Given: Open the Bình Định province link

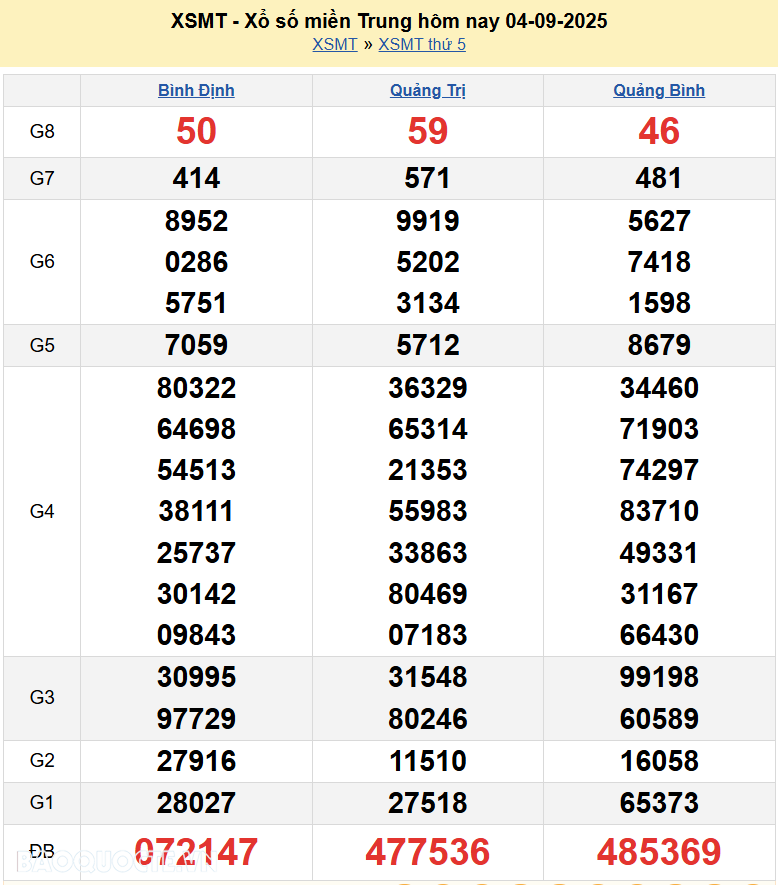Looking at the screenshot, I should (196, 90).
